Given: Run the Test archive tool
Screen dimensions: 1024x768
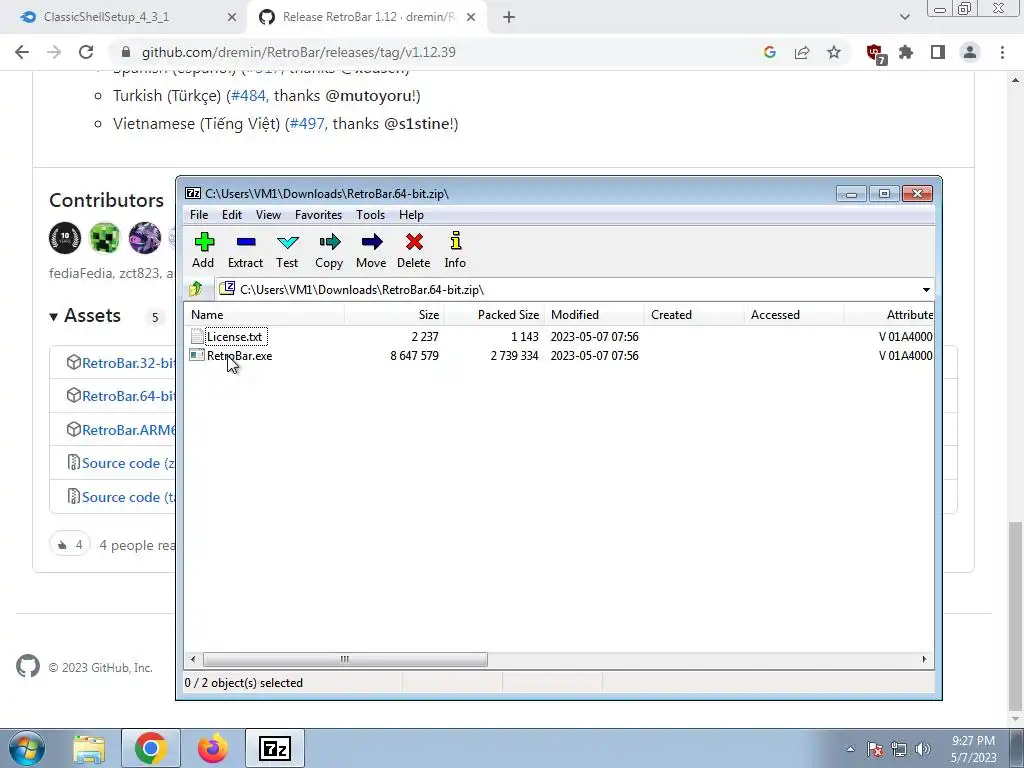Looking at the screenshot, I should 287,250.
